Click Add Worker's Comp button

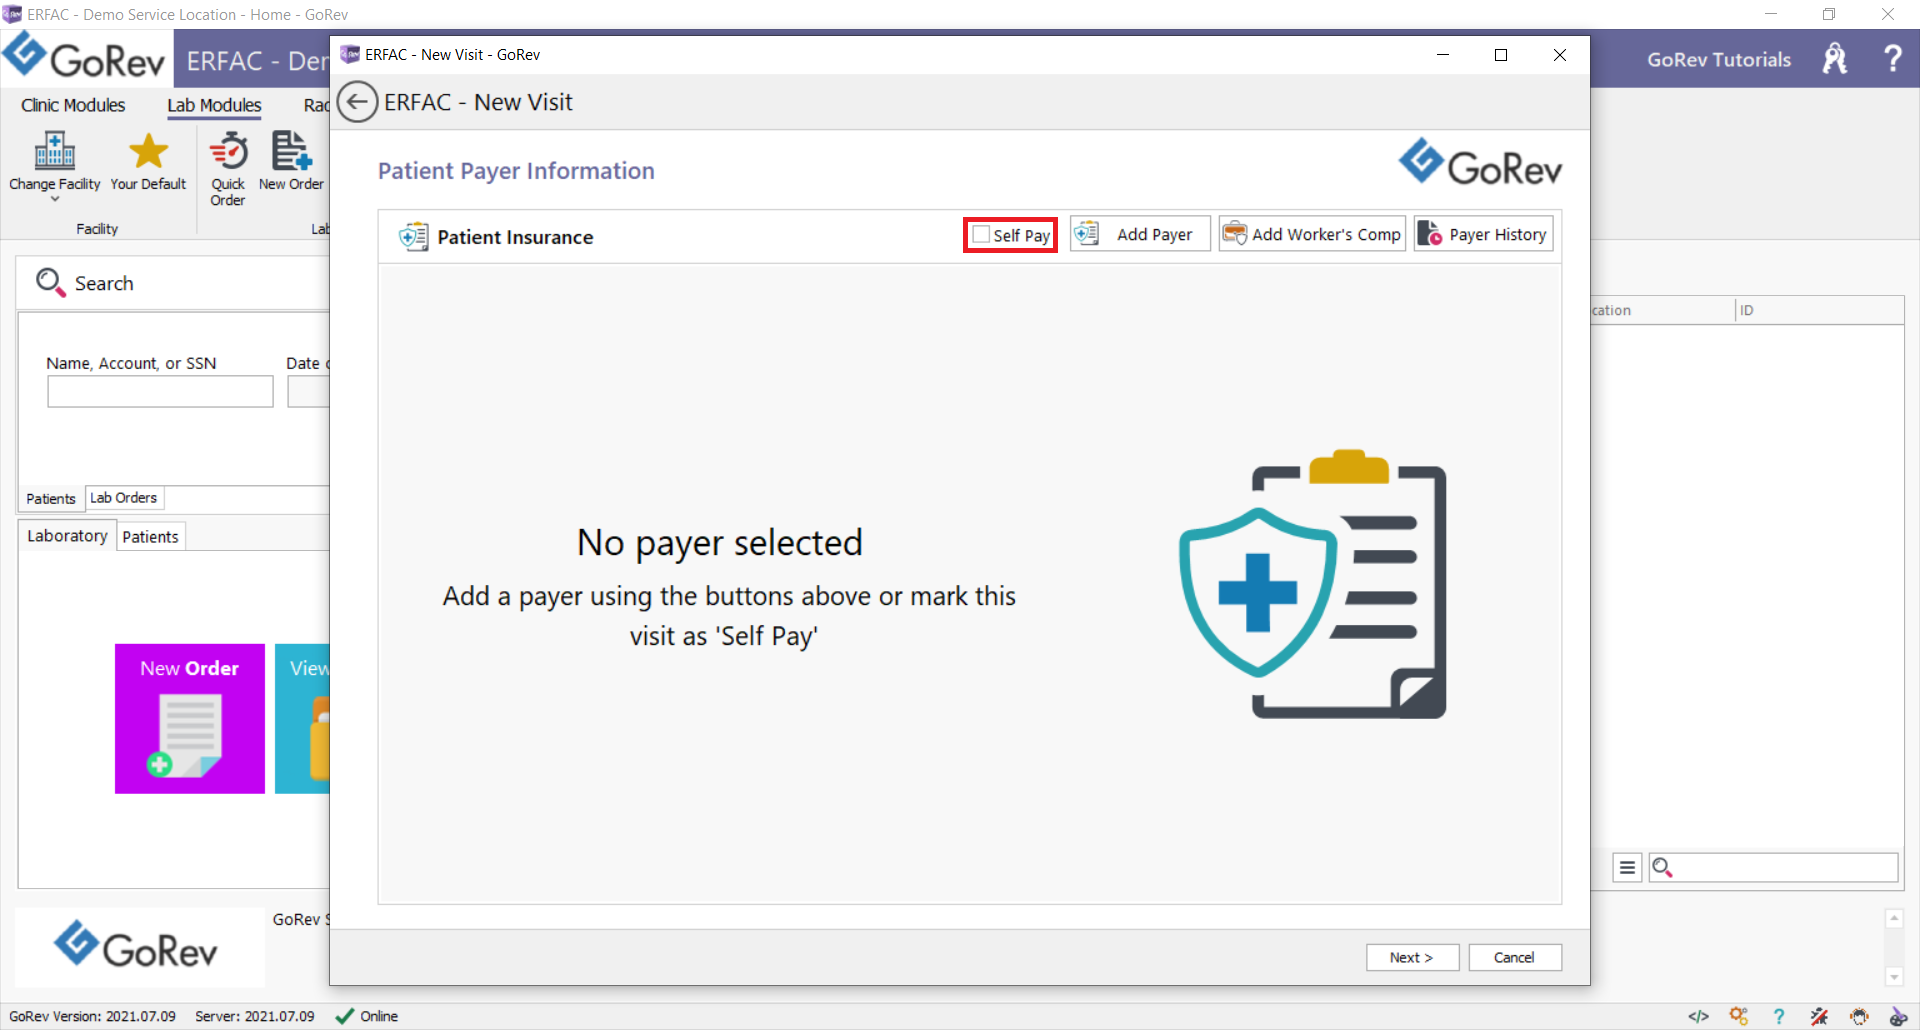point(1312,234)
